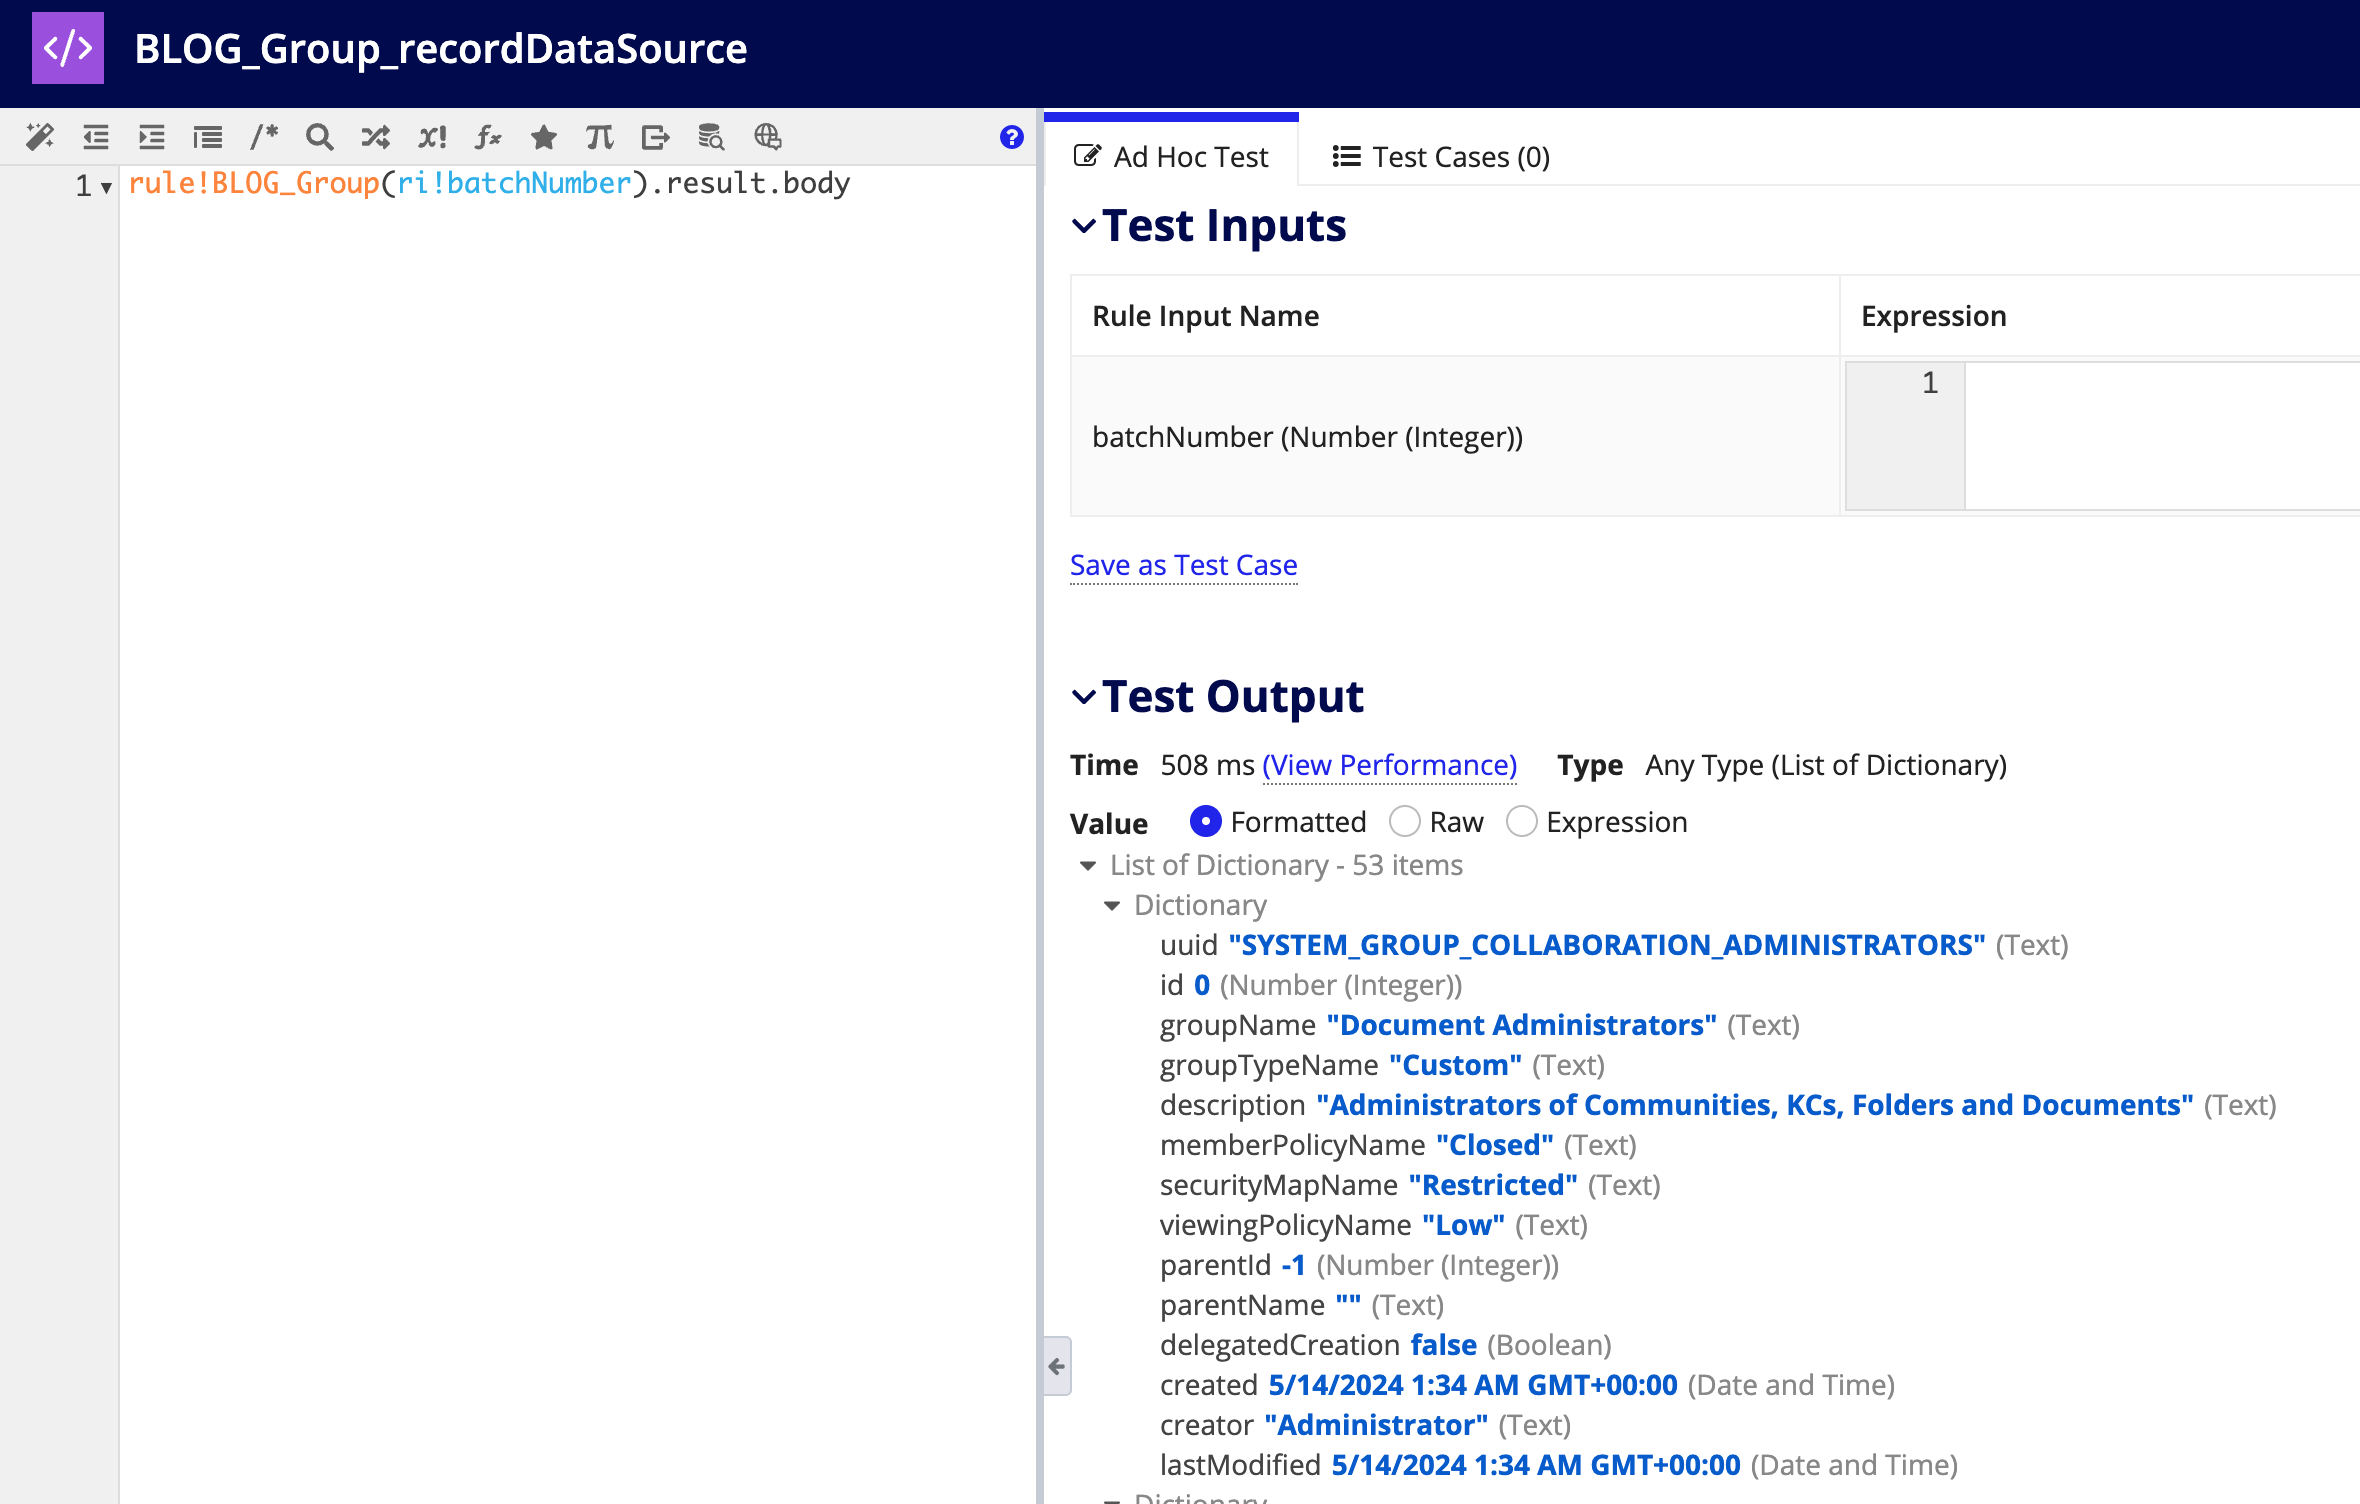Select the Raw value option
This screenshot has height=1504, width=2360.
(x=1405, y=822)
